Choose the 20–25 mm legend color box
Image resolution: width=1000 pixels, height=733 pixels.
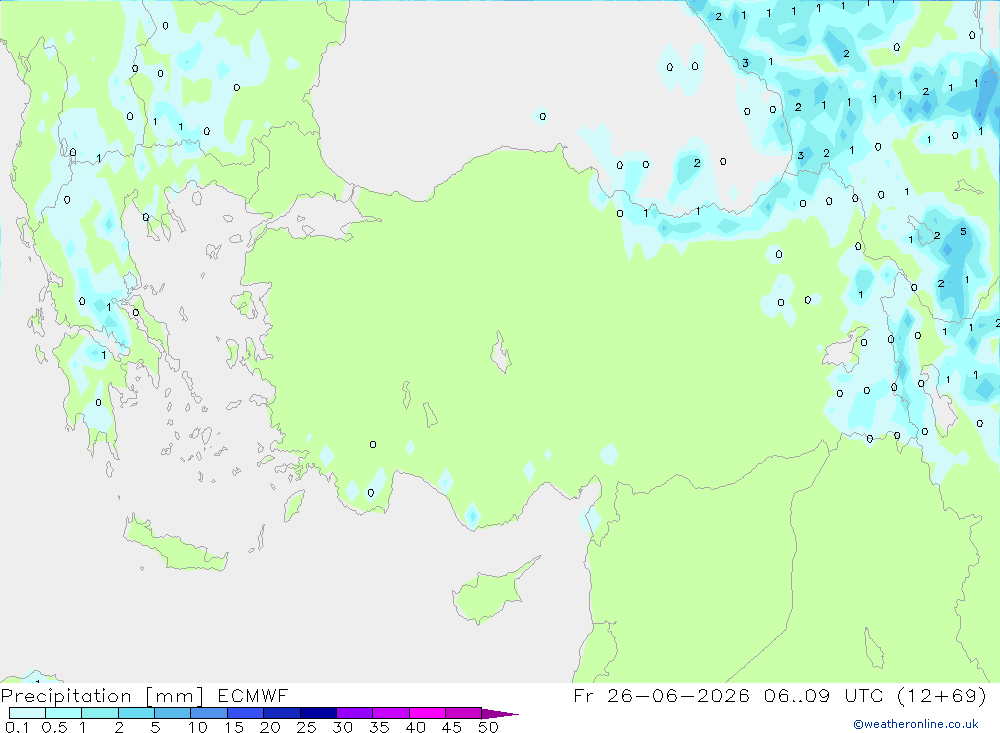click(x=281, y=713)
